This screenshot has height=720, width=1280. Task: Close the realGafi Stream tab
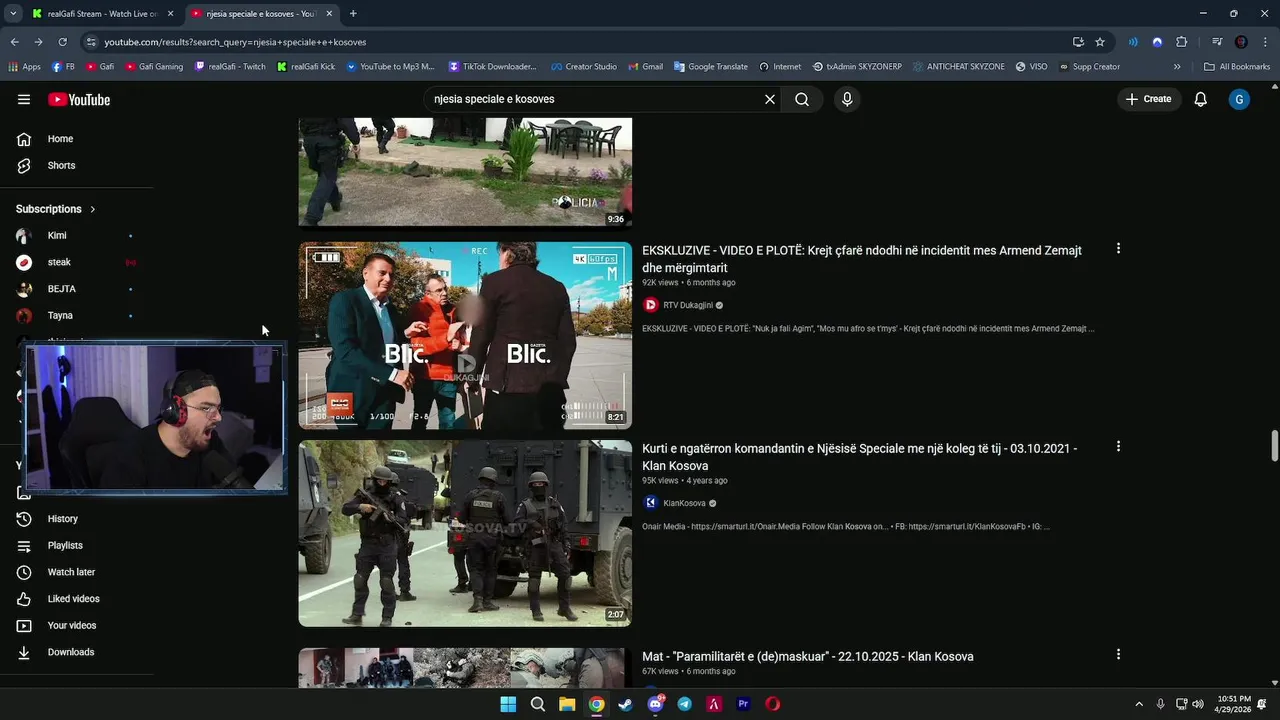pos(171,14)
